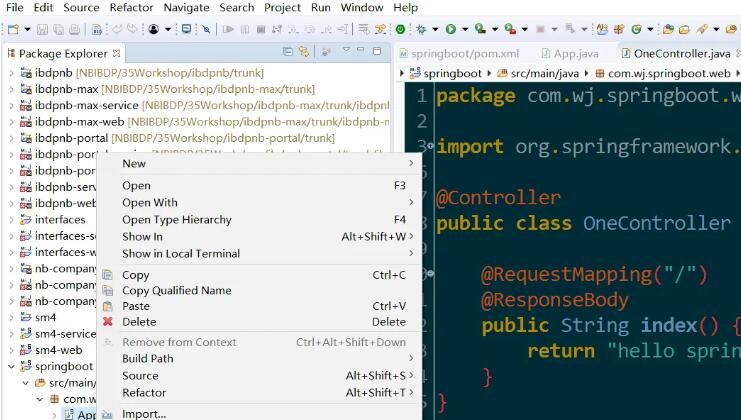Image resolution: width=741 pixels, height=420 pixels.
Task: Choose Delete in the context menu
Action: point(259,322)
